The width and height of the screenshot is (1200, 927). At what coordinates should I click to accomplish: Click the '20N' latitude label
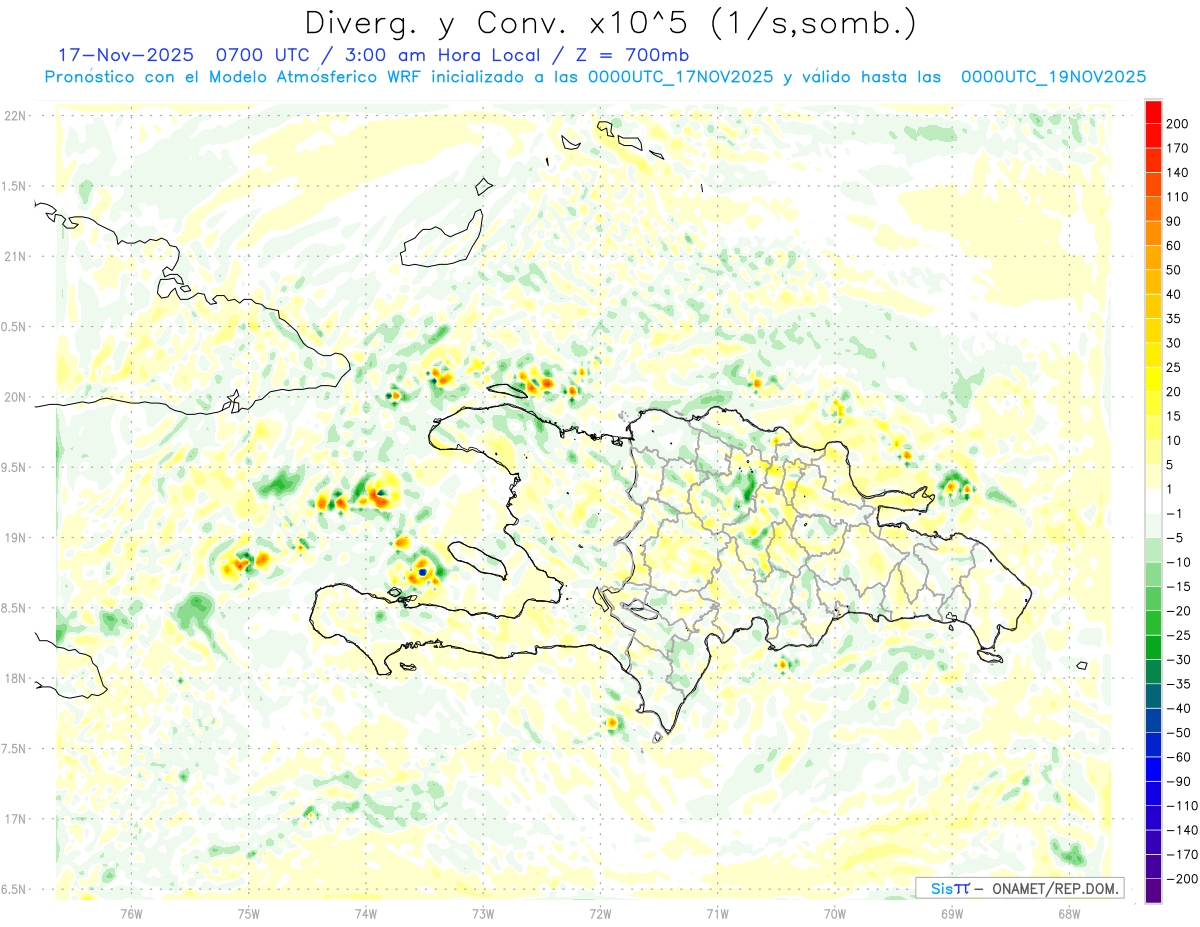(15, 397)
